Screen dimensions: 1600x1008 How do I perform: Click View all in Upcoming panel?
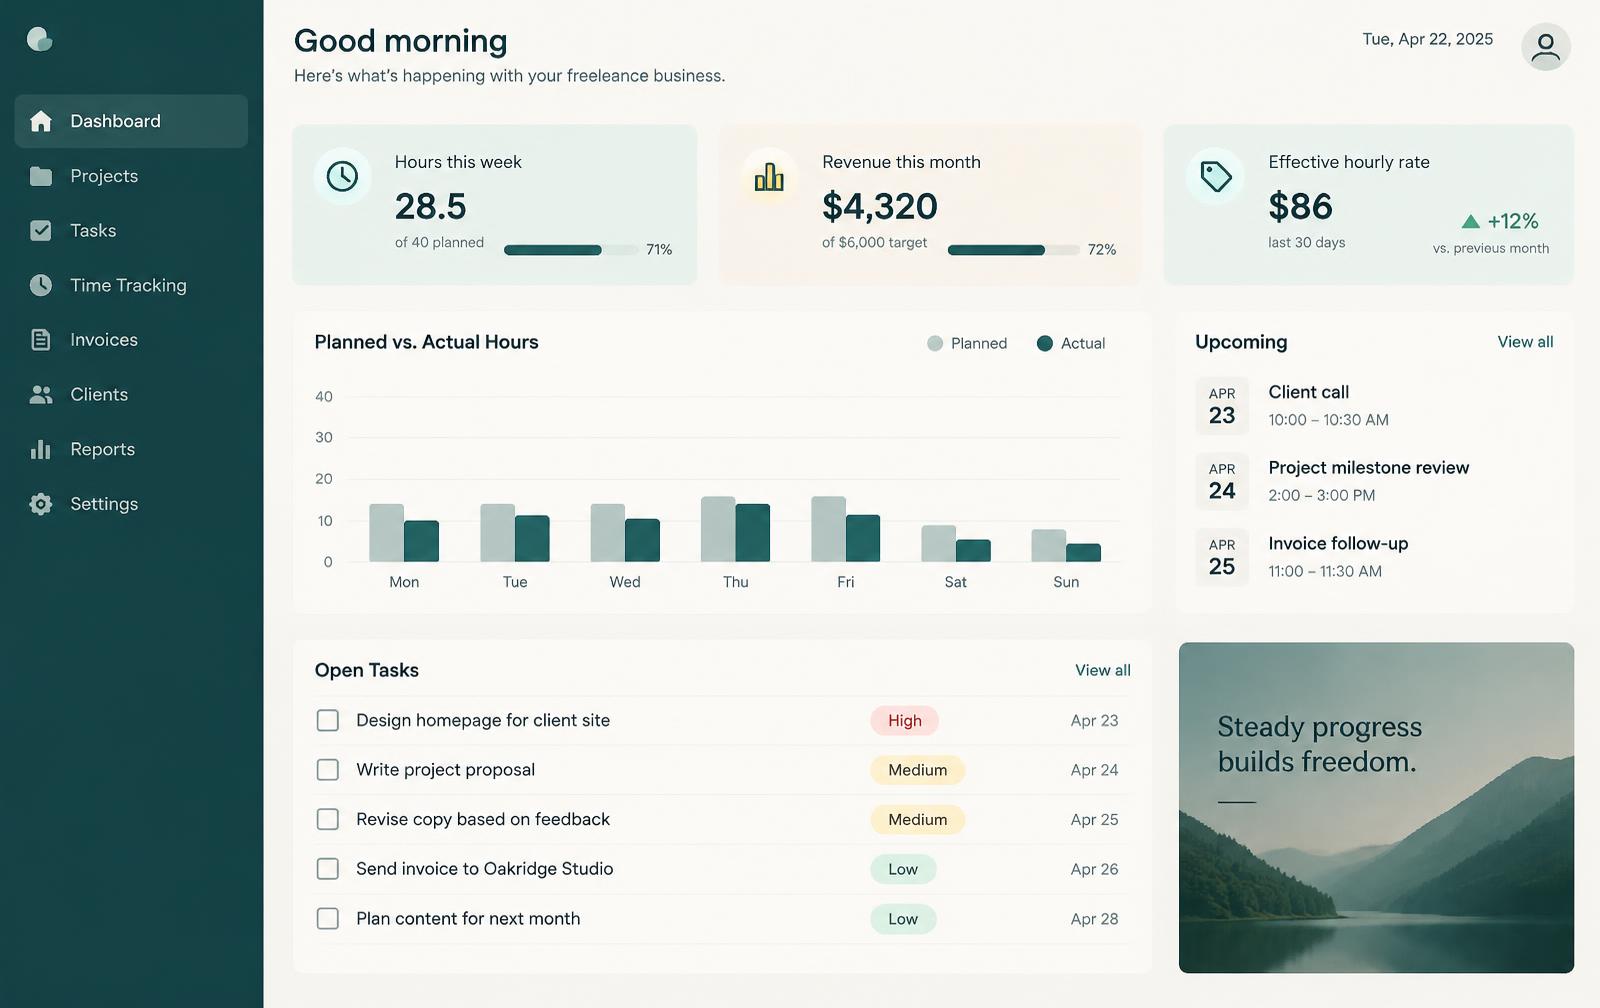(x=1525, y=342)
